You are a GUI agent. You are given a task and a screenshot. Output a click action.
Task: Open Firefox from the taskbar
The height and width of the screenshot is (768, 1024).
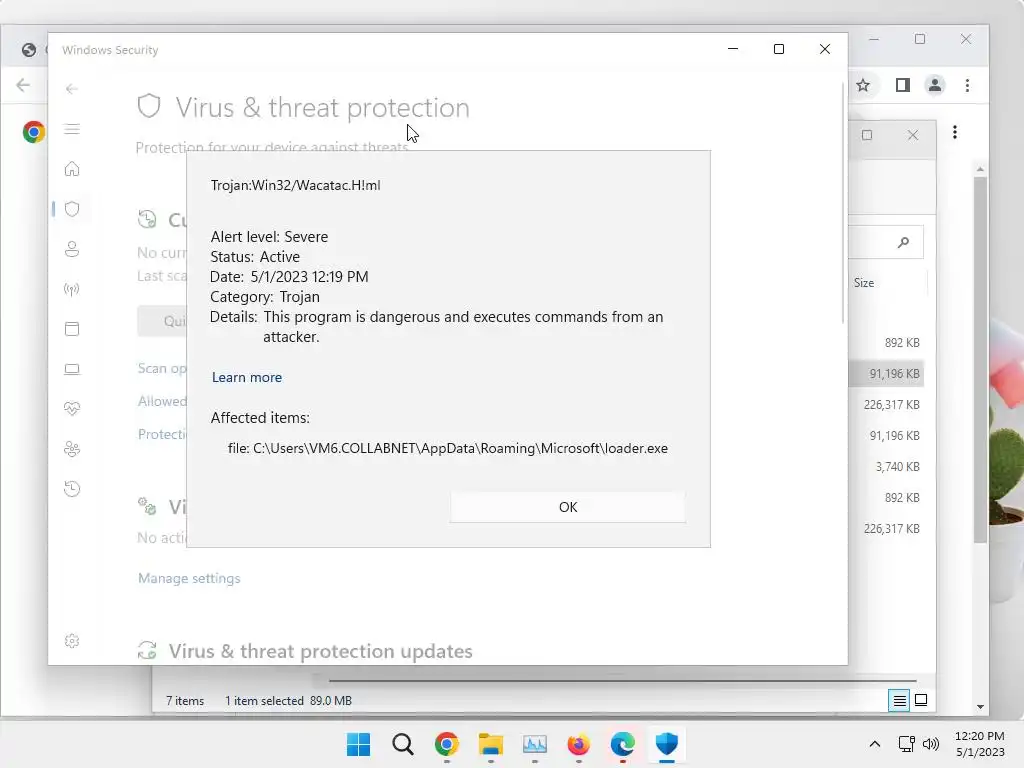pos(579,744)
